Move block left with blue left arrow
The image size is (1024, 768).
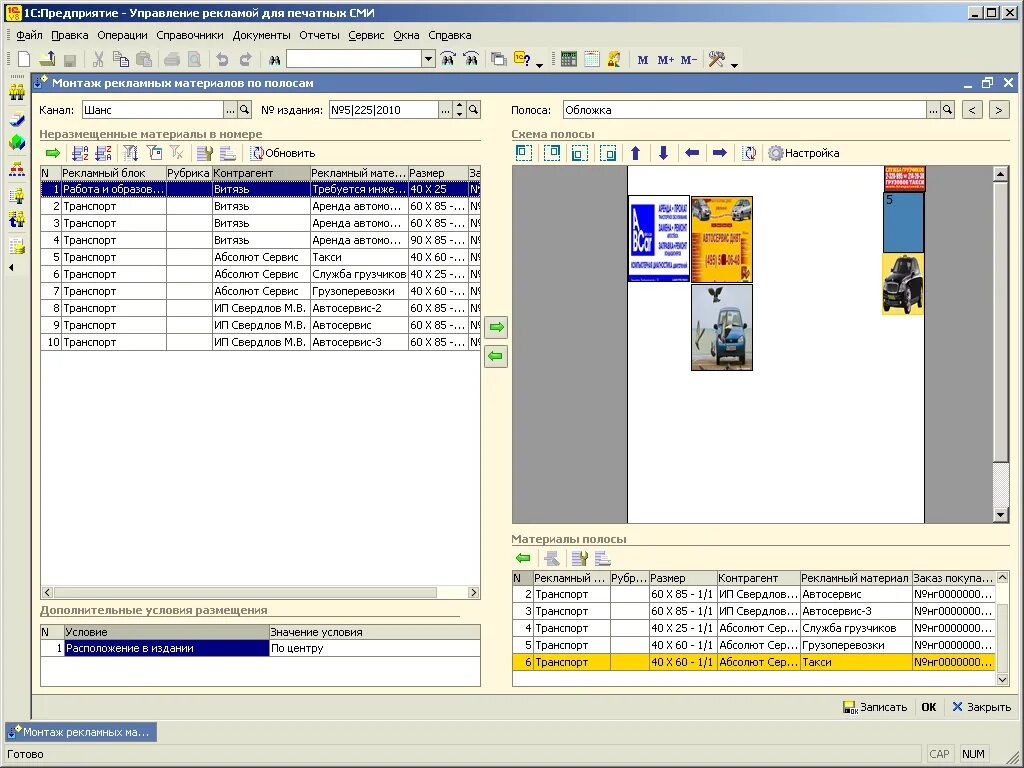pos(692,153)
